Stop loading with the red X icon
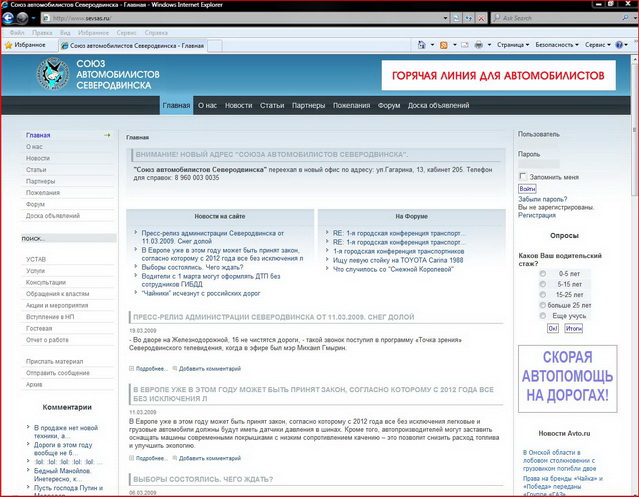The height and width of the screenshot is (497, 639). tap(482, 18)
